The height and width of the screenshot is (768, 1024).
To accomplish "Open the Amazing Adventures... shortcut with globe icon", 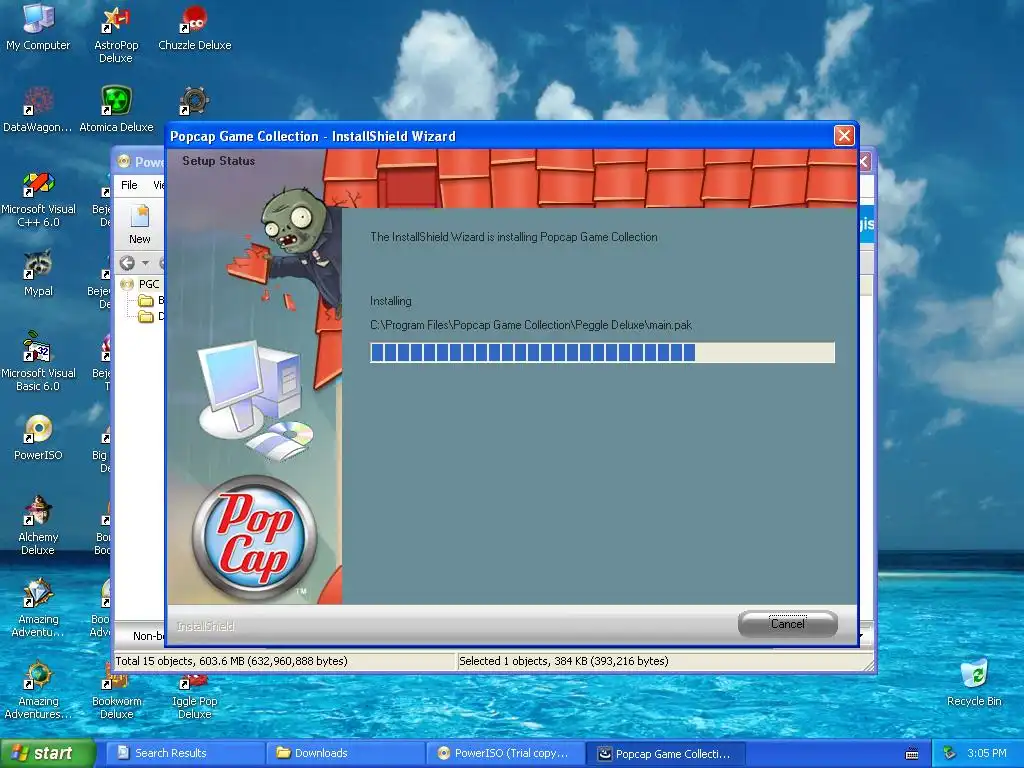I will click(x=38, y=691).
